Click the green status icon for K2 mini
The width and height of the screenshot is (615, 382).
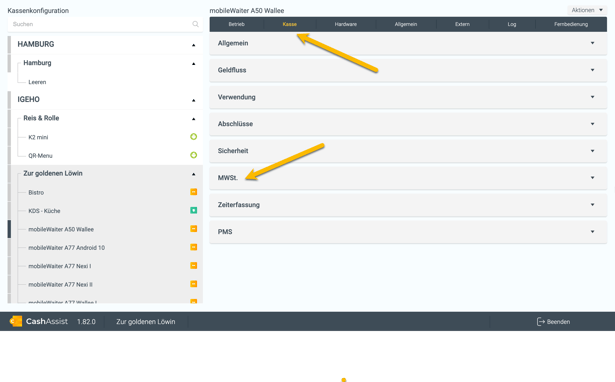click(193, 137)
